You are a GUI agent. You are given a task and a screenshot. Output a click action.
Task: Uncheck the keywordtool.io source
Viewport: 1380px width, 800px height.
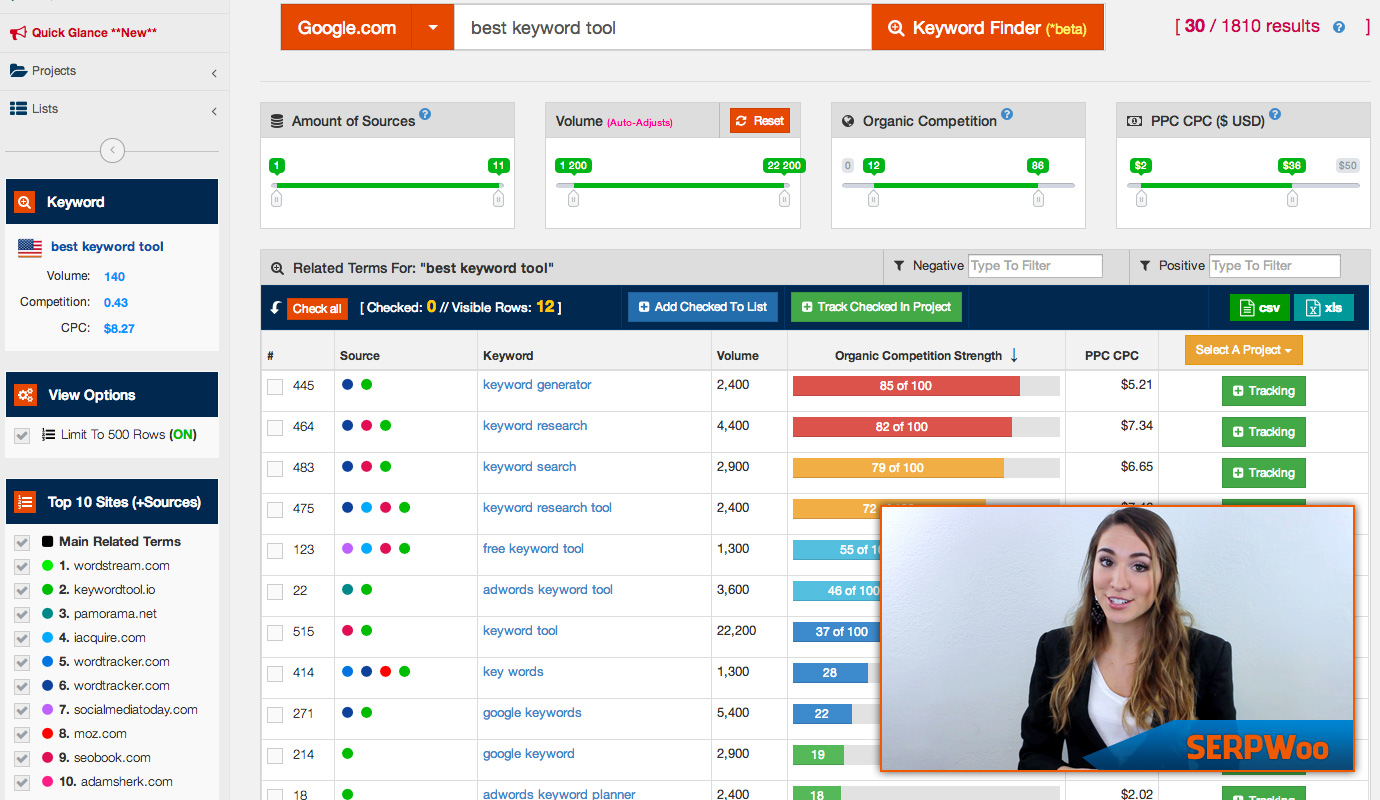point(22,590)
